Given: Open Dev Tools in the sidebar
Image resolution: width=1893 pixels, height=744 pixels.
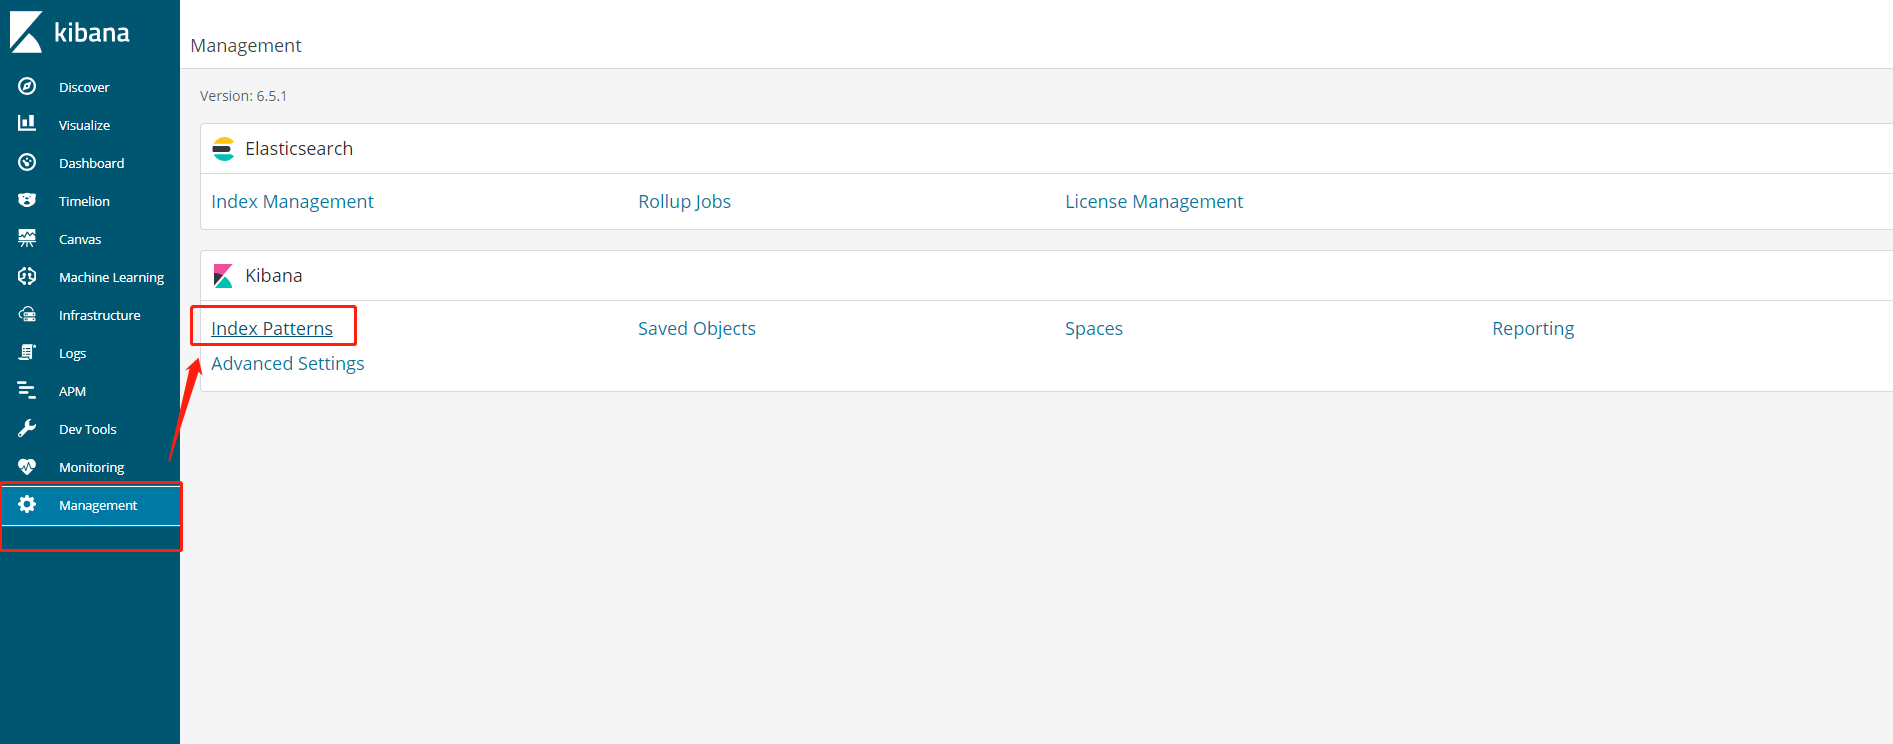Looking at the screenshot, I should pyautogui.click(x=90, y=429).
